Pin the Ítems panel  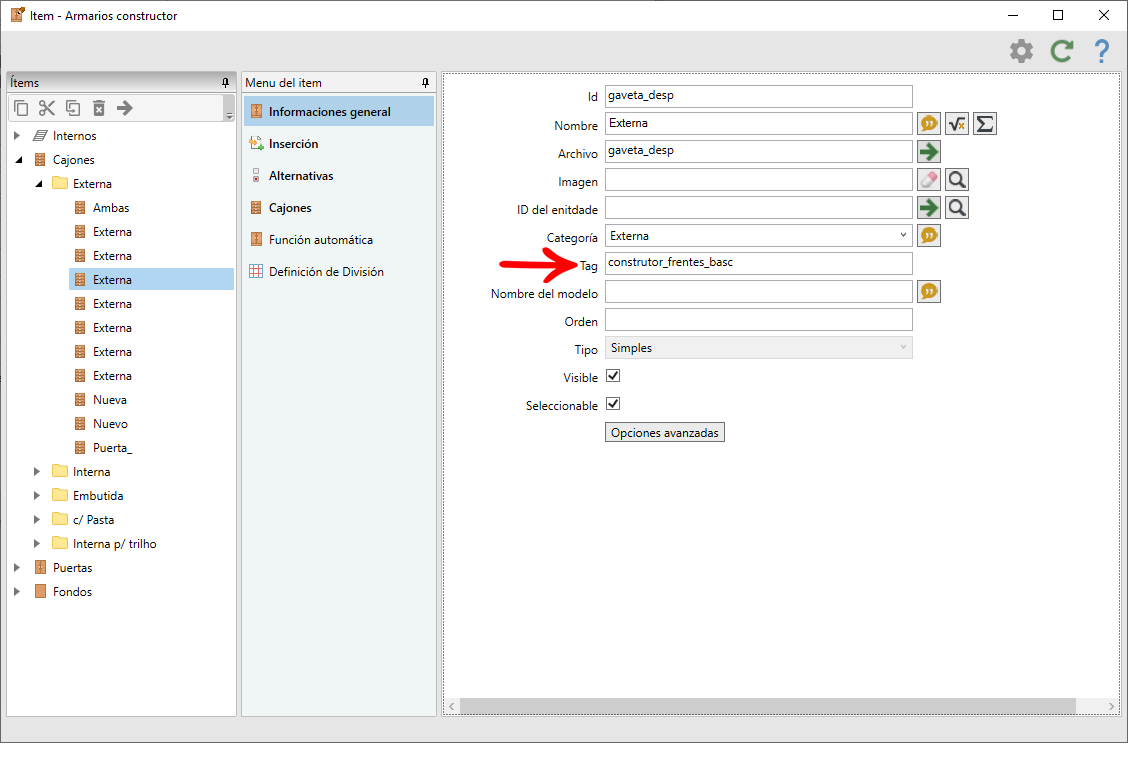(x=225, y=83)
